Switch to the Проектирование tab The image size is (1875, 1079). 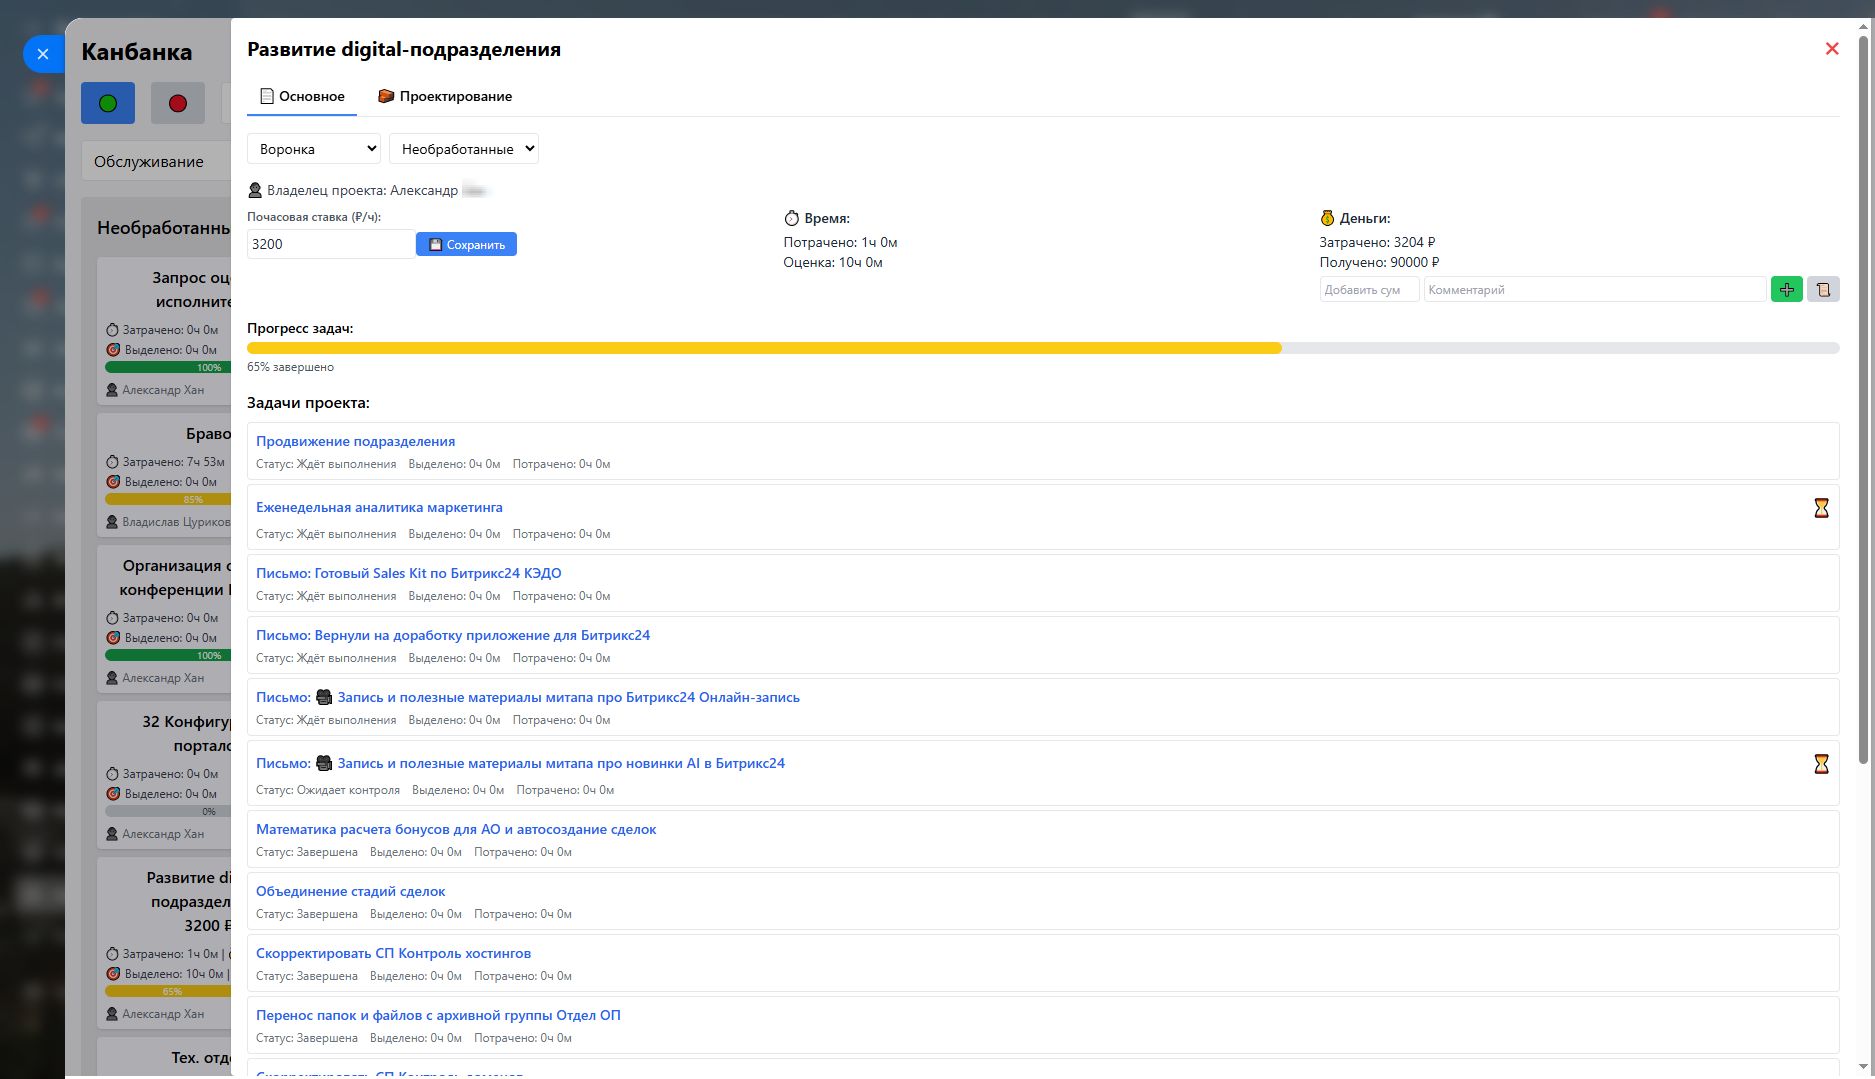click(x=445, y=97)
